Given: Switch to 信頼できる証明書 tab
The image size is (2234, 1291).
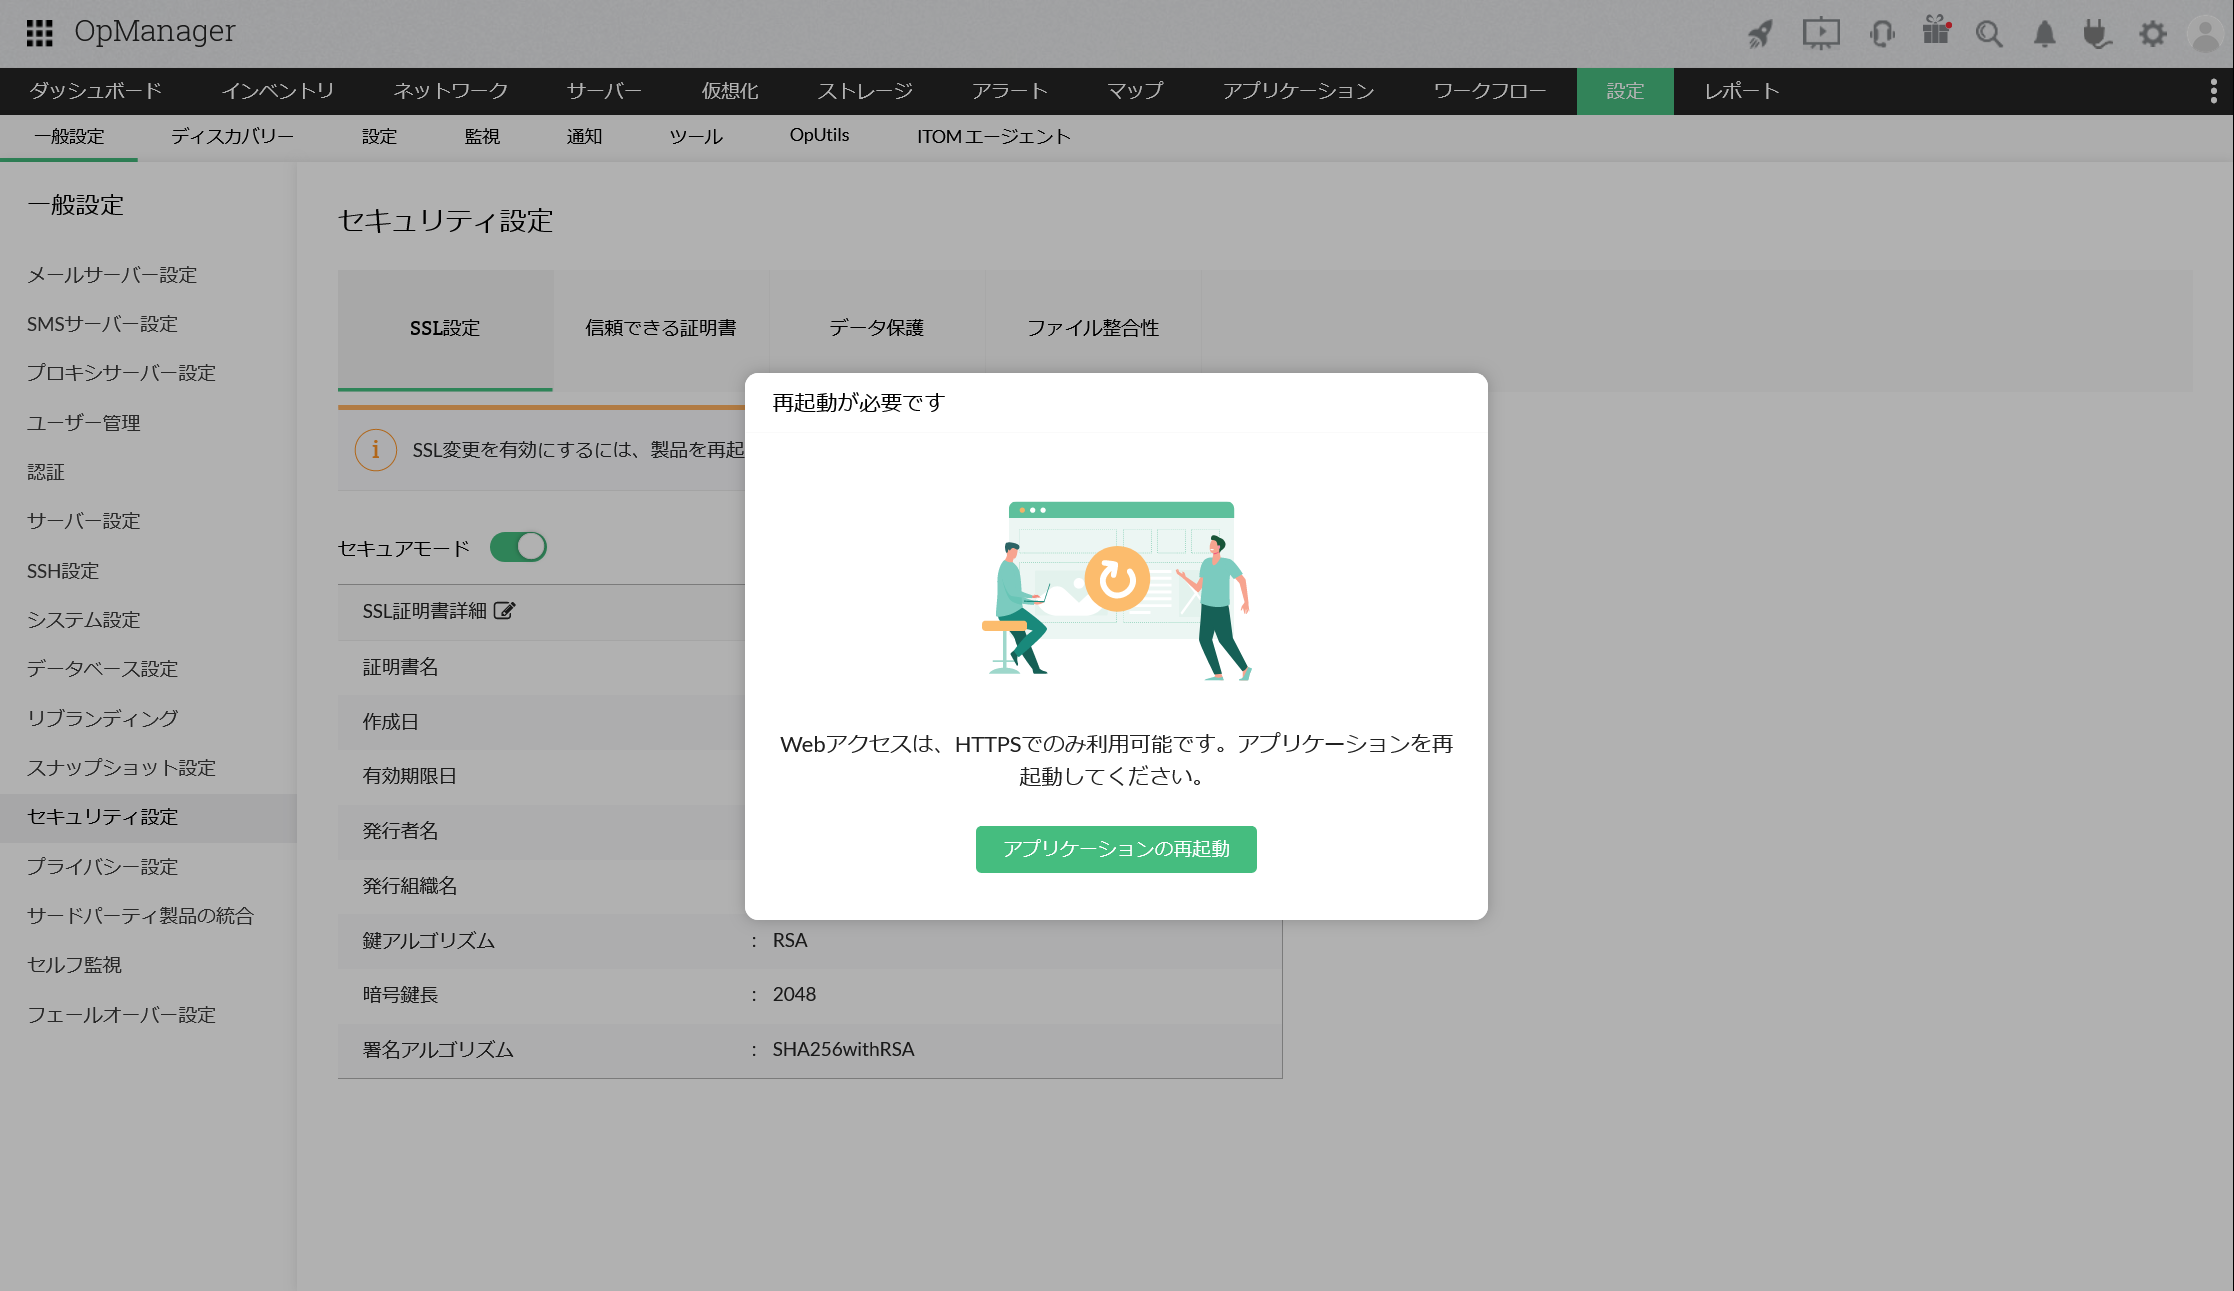Looking at the screenshot, I should pos(660,328).
